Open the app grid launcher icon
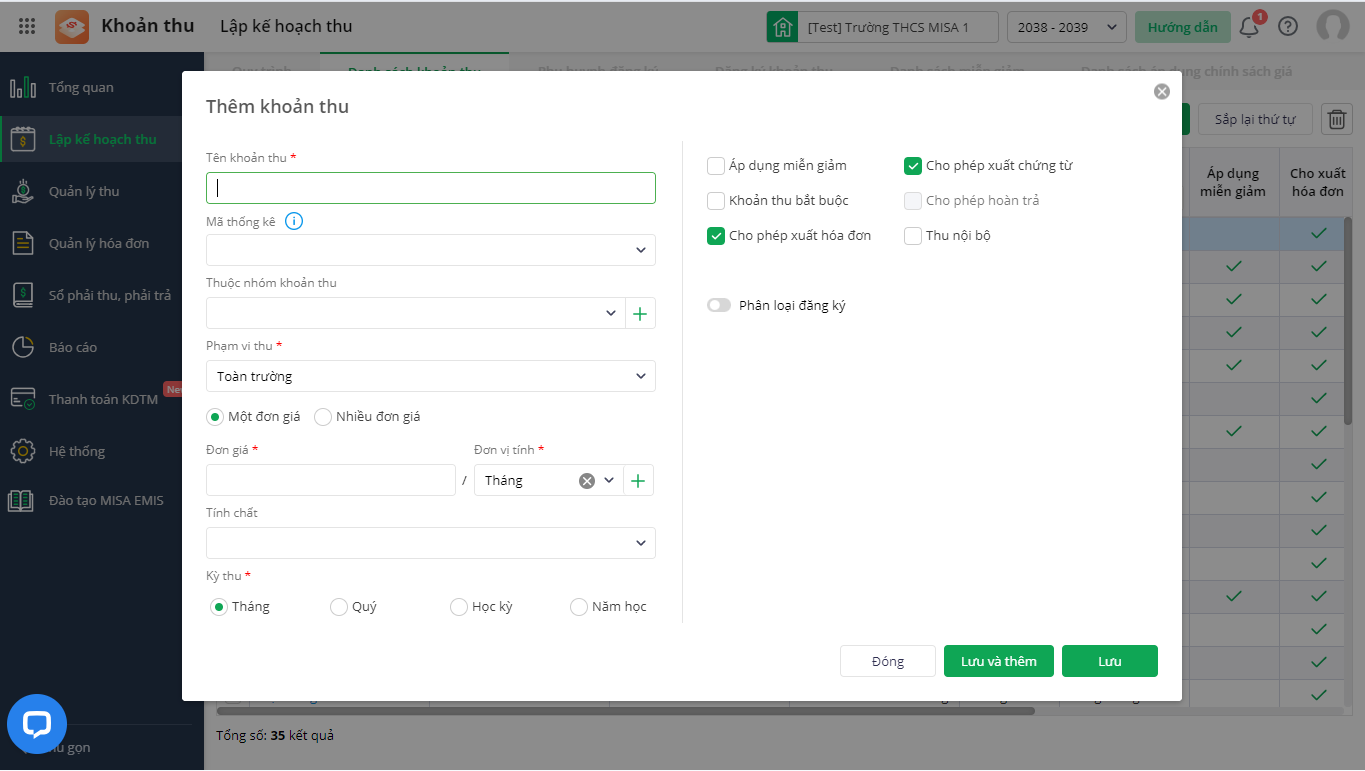The width and height of the screenshot is (1365, 771). (27, 27)
